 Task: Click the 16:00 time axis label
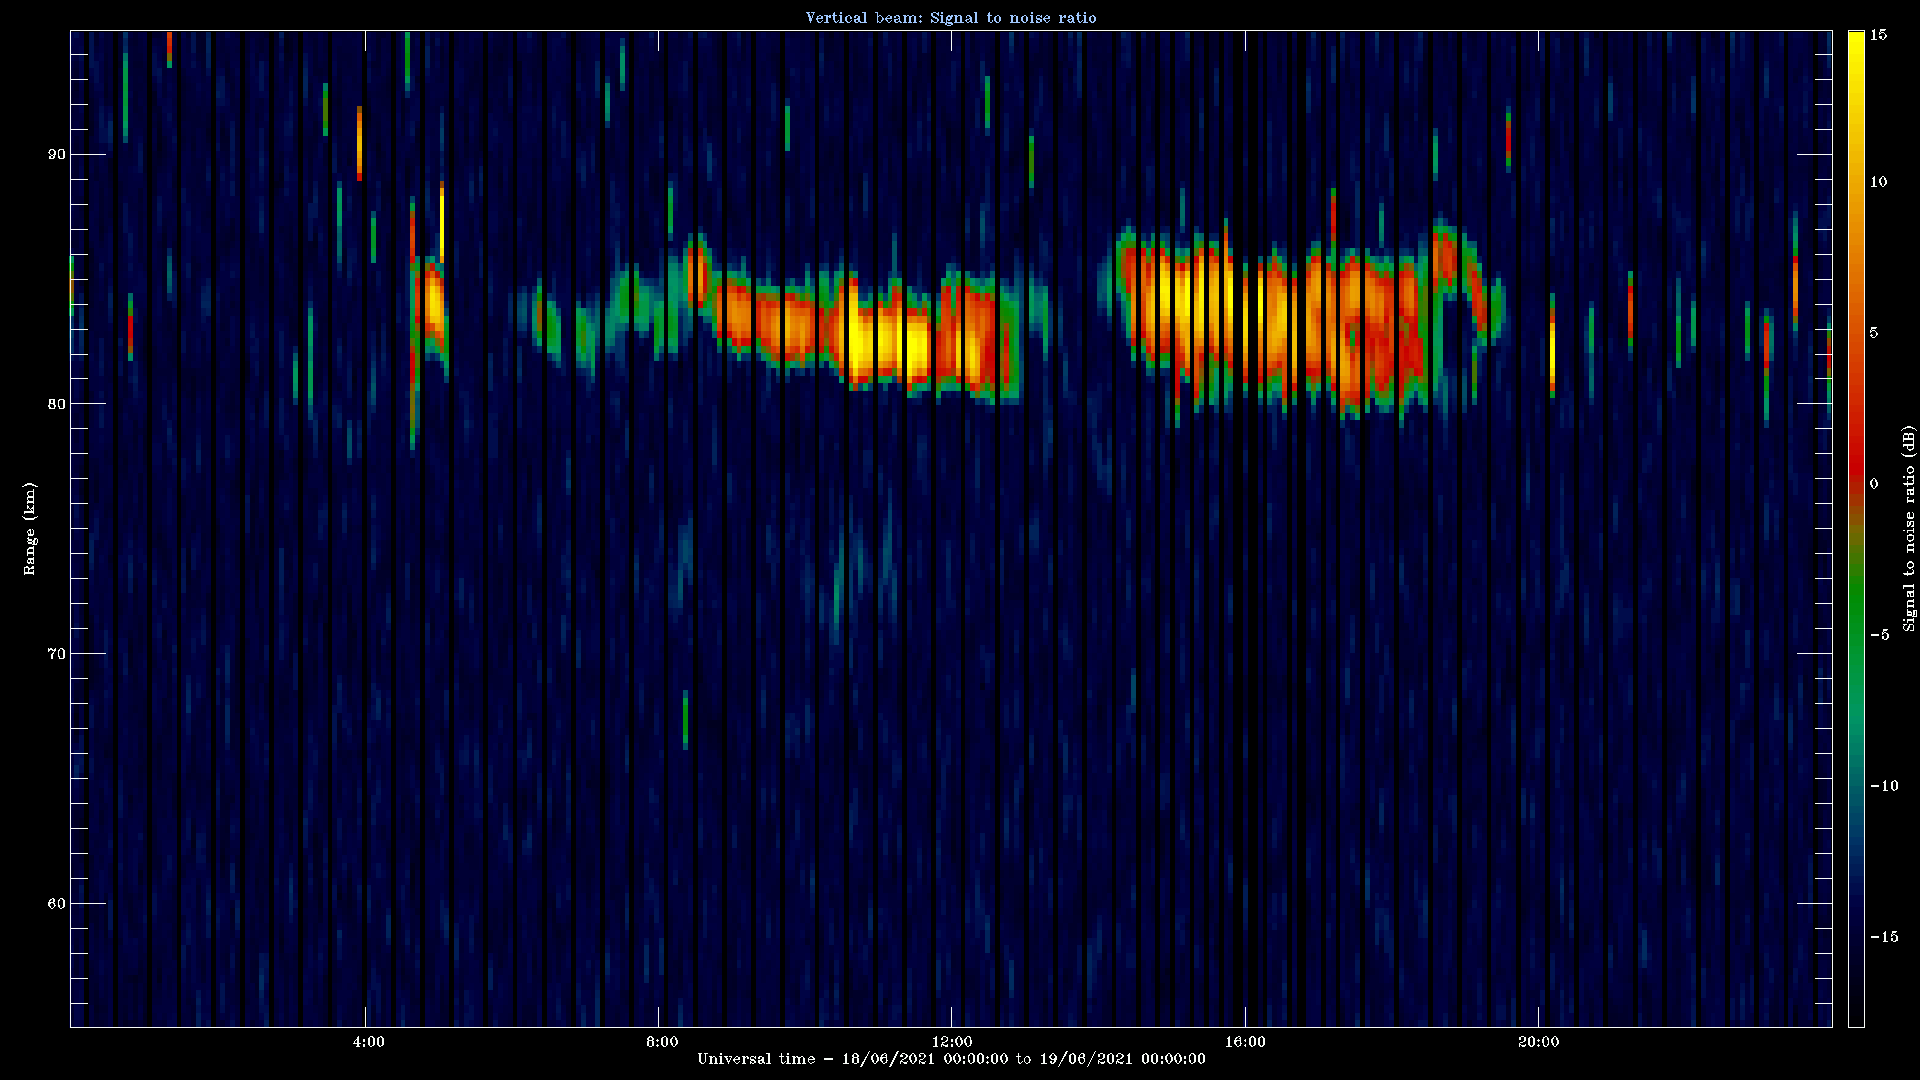pyautogui.click(x=1245, y=1042)
